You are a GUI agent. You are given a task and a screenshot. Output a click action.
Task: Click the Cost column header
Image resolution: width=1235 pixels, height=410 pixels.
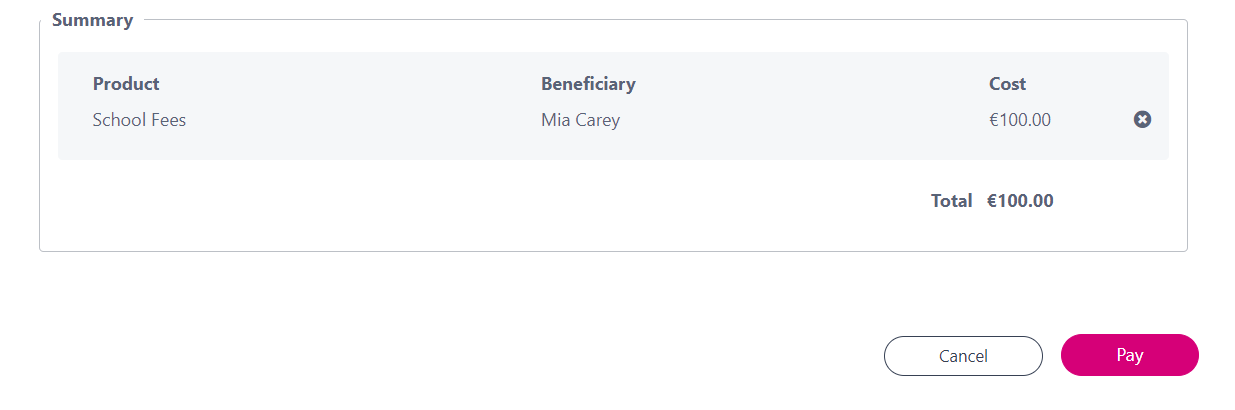click(1007, 84)
